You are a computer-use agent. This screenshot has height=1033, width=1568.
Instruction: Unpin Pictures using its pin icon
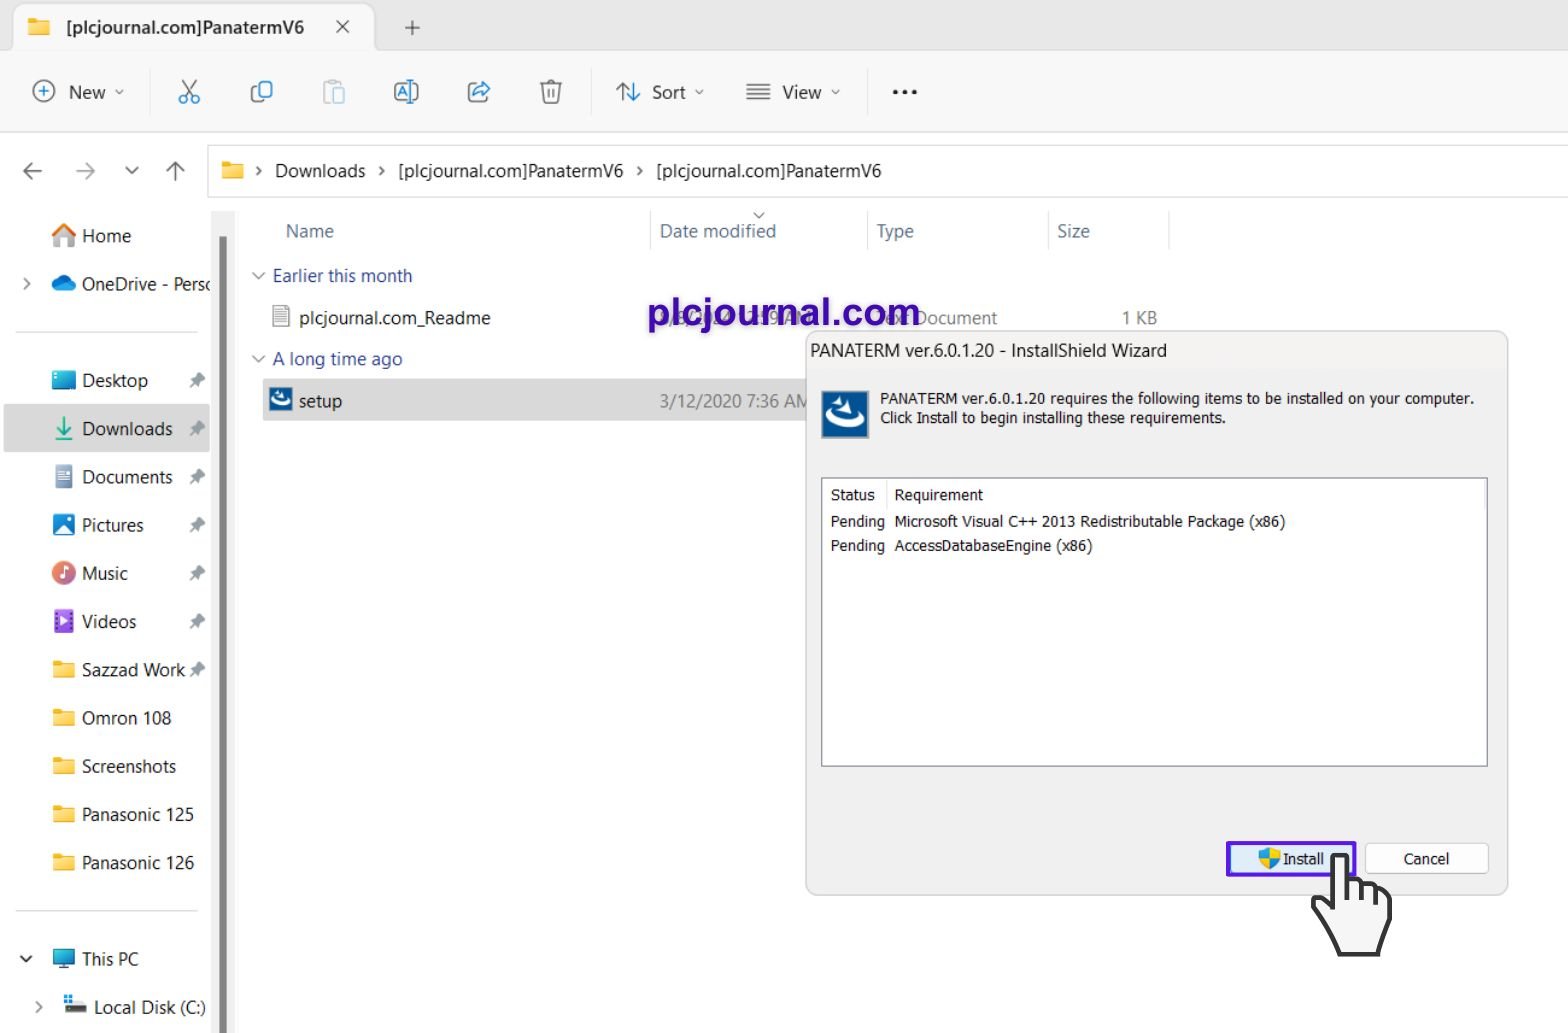197,525
